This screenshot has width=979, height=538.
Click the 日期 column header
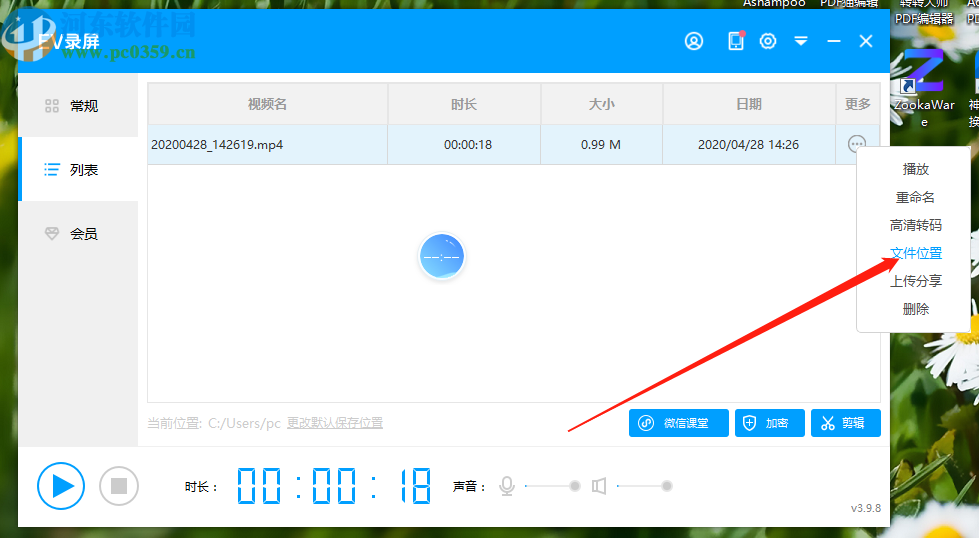pyautogui.click(x=749, y=104)
